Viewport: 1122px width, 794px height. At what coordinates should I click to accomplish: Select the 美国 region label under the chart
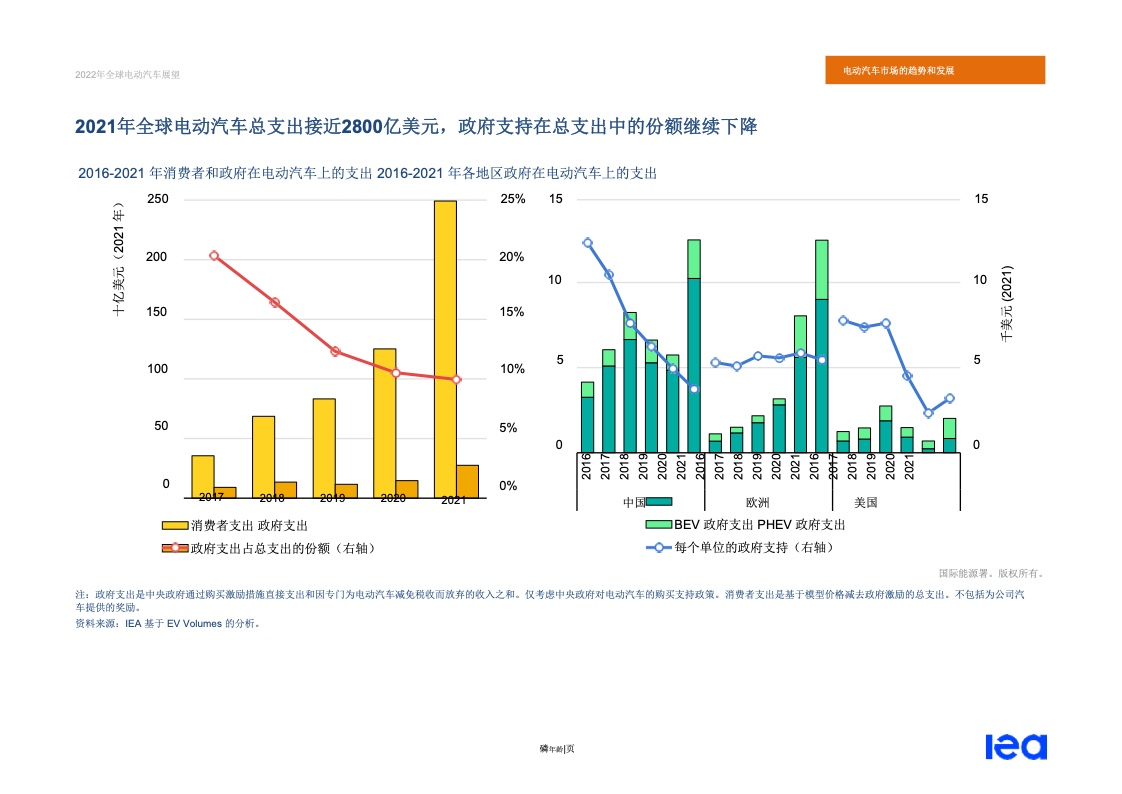coord(866,502)
